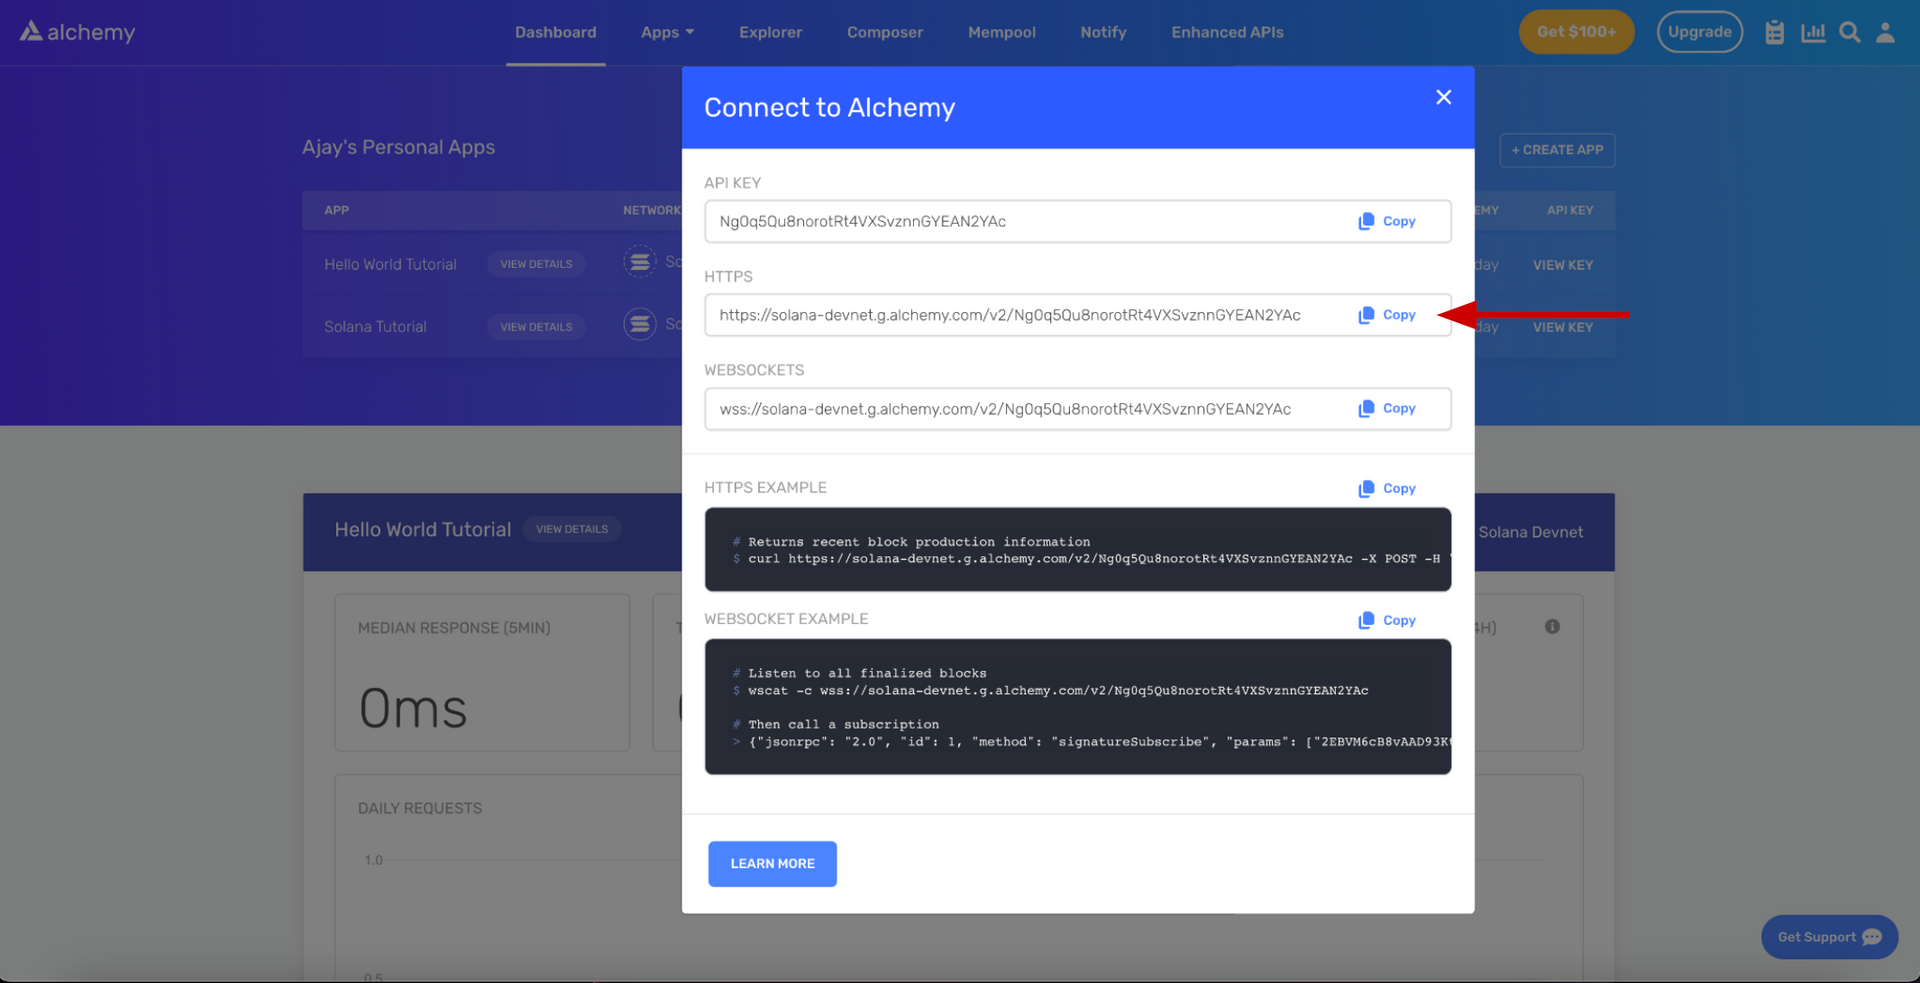Click the WebSocket example code block

(x=1077, y=707)
